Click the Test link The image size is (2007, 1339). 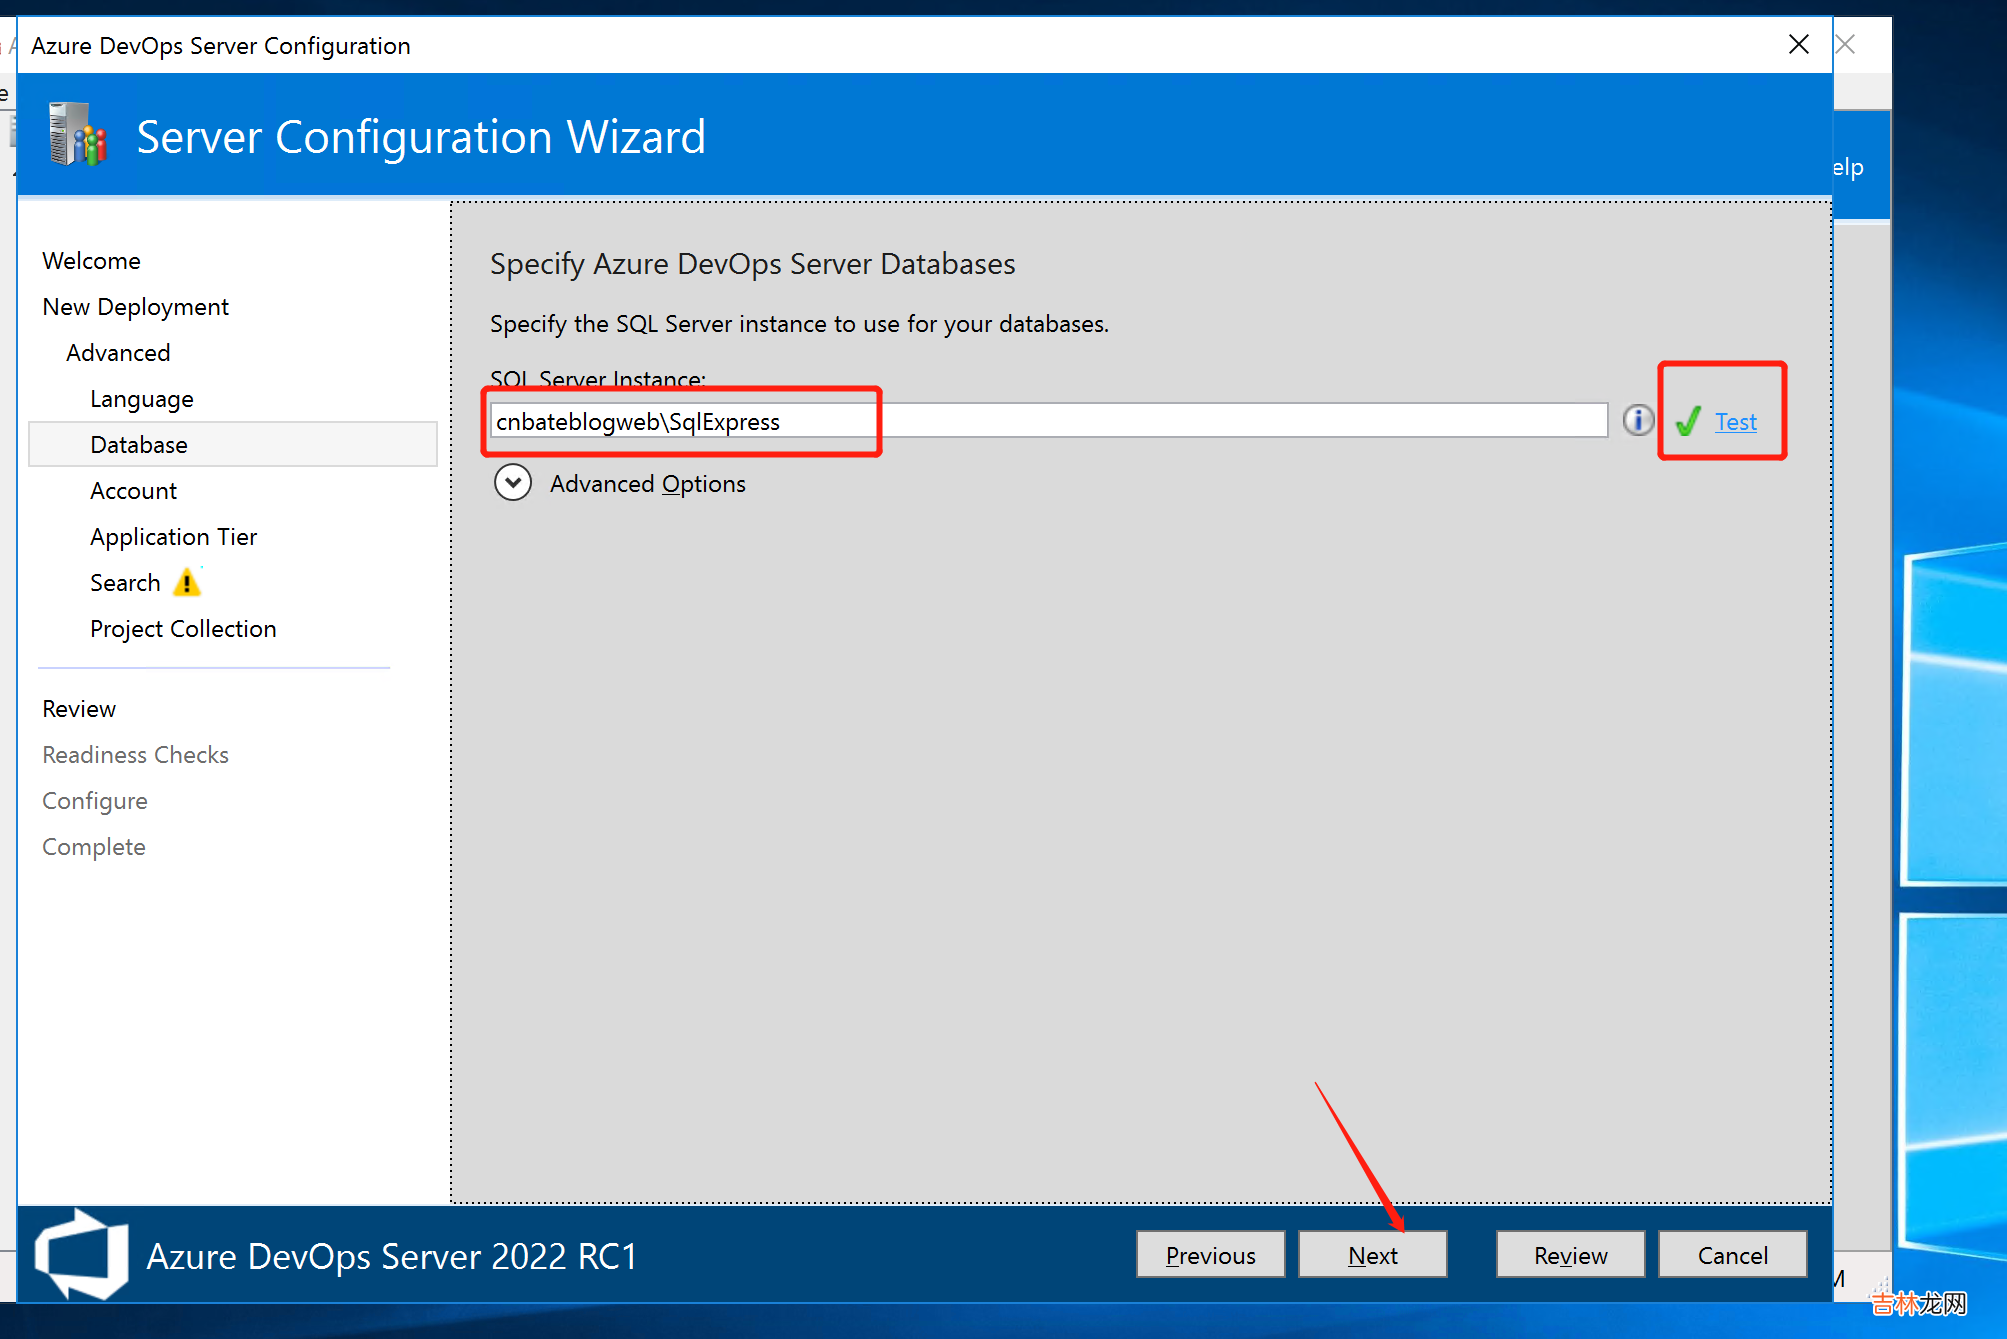tap(1735, 422)
